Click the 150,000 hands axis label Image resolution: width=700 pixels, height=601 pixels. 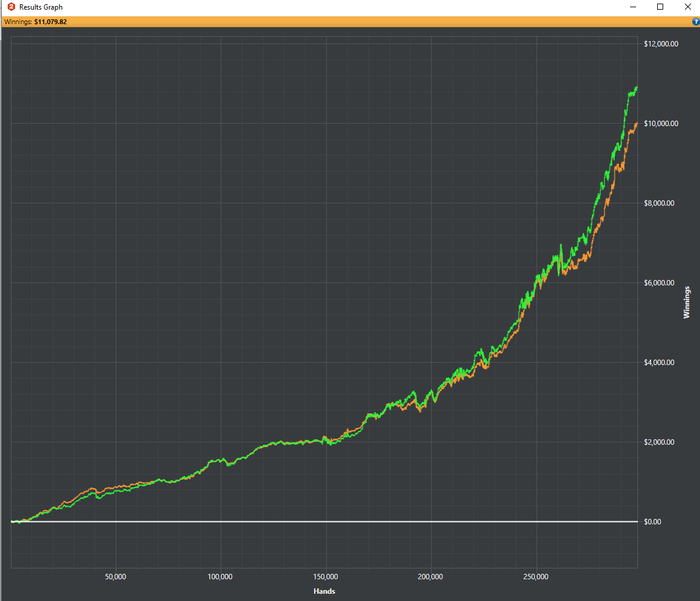pyautogui.click(x=325, y=576)
